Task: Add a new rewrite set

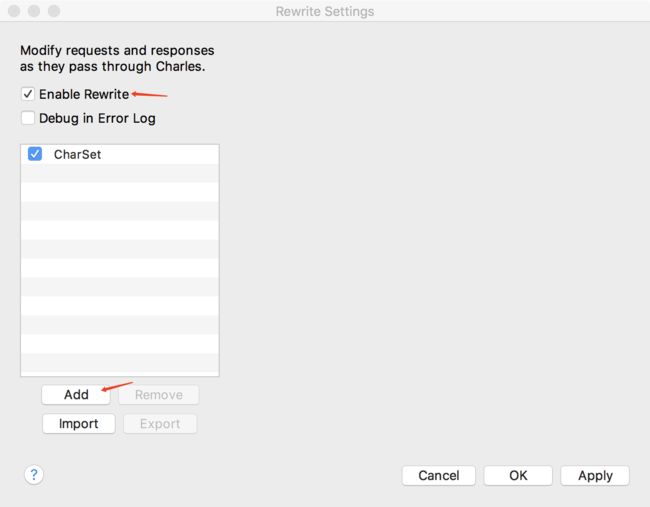Action: 76,394
